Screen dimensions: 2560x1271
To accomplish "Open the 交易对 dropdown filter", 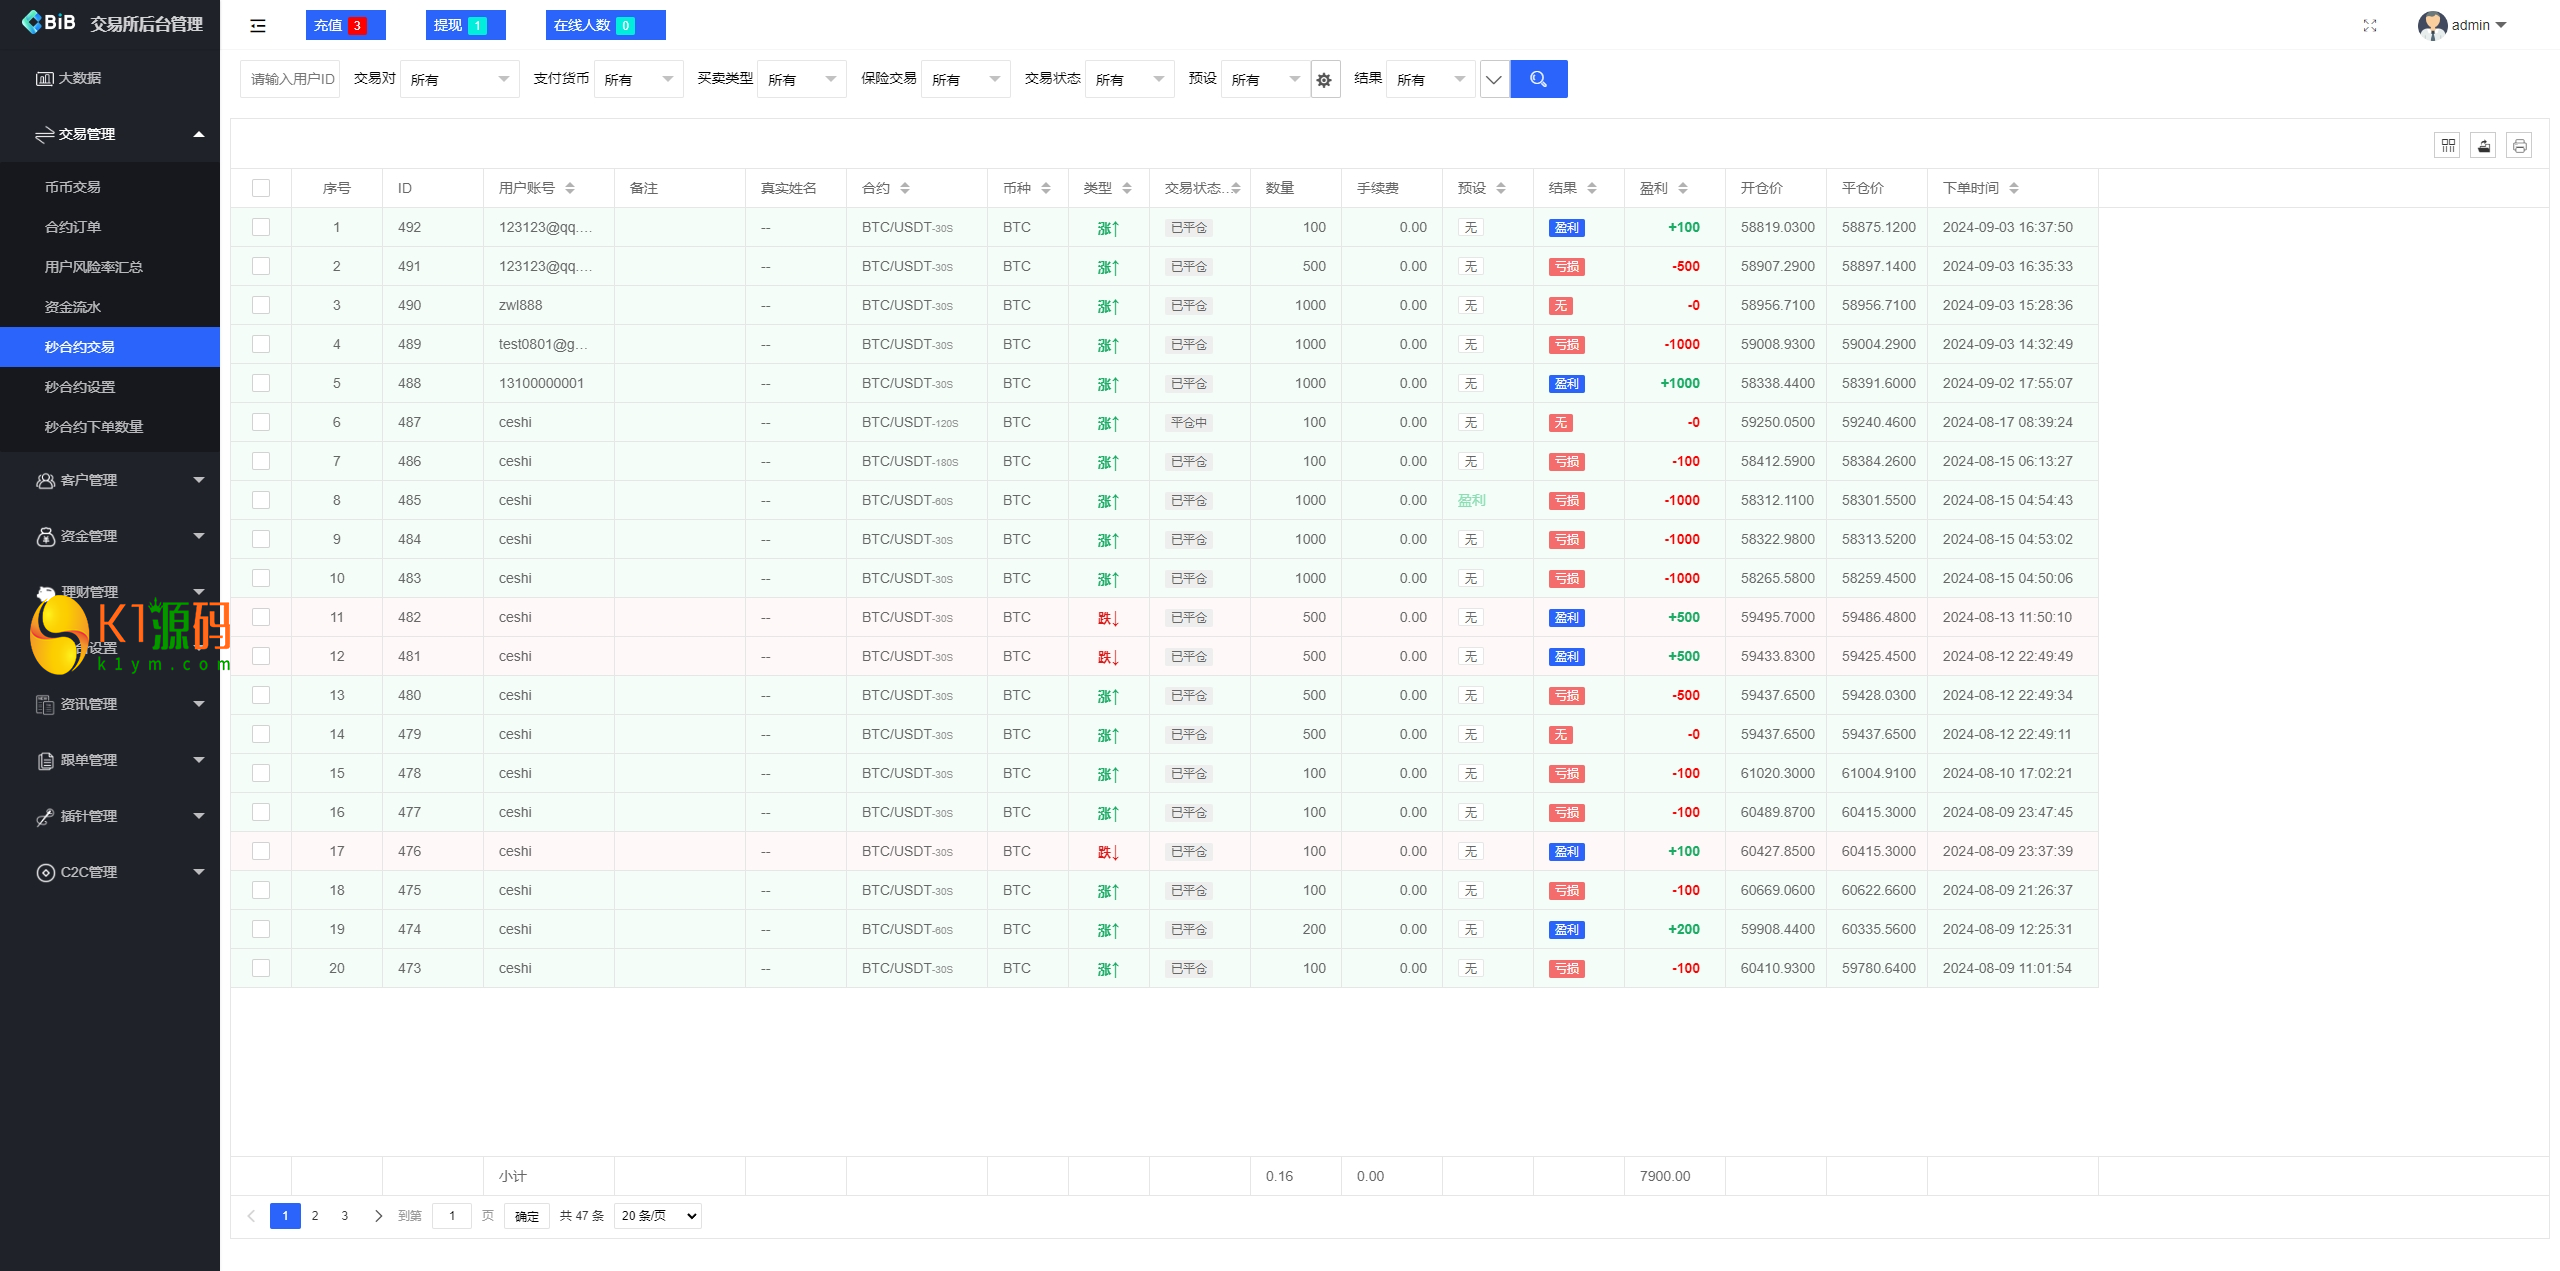I will (x=459, y=80).
